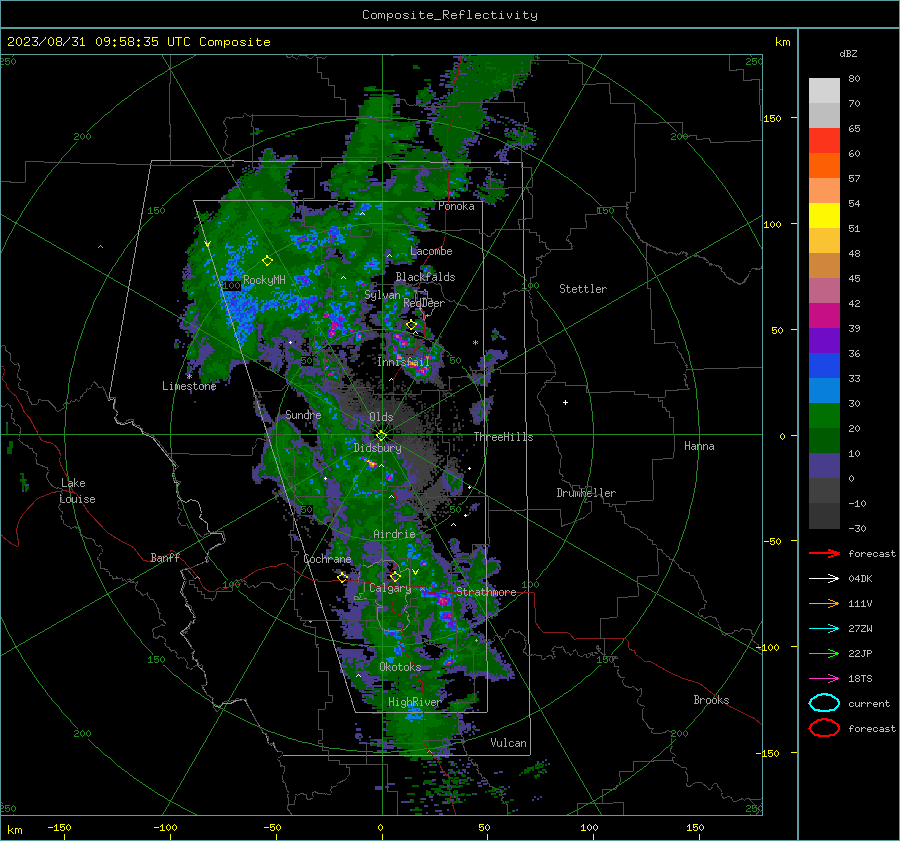Click the Brooks town label

tap(711, 700)
